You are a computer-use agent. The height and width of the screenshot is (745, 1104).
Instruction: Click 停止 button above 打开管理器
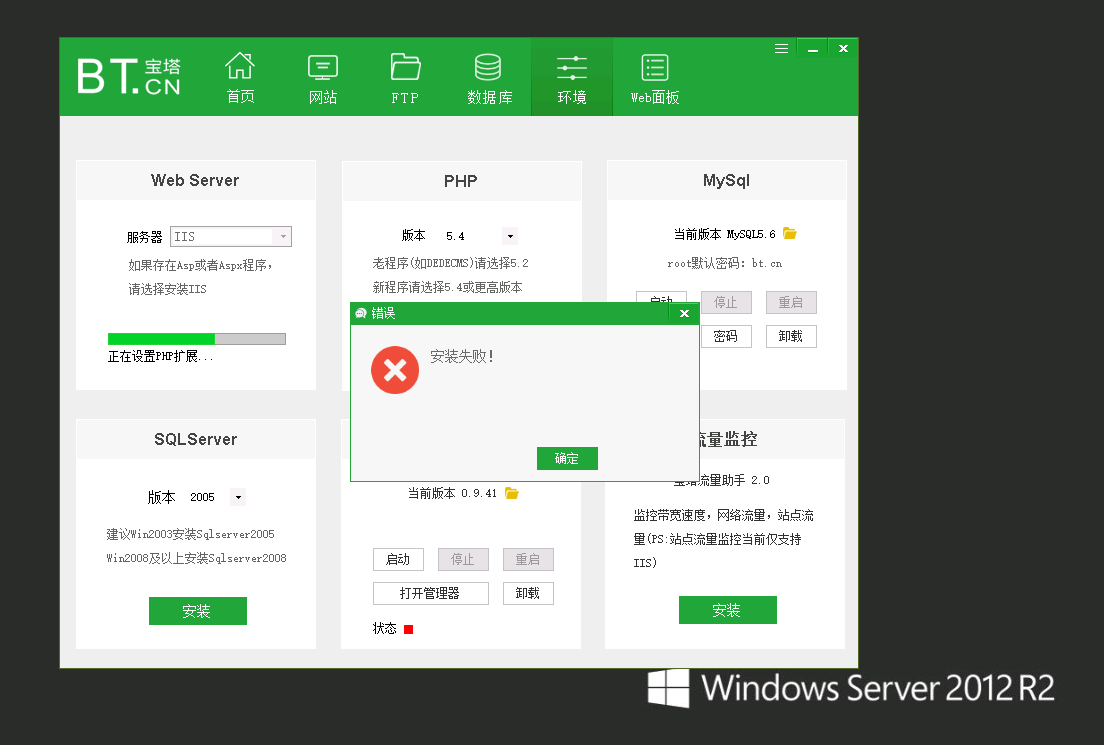click(x=463, y=559)
